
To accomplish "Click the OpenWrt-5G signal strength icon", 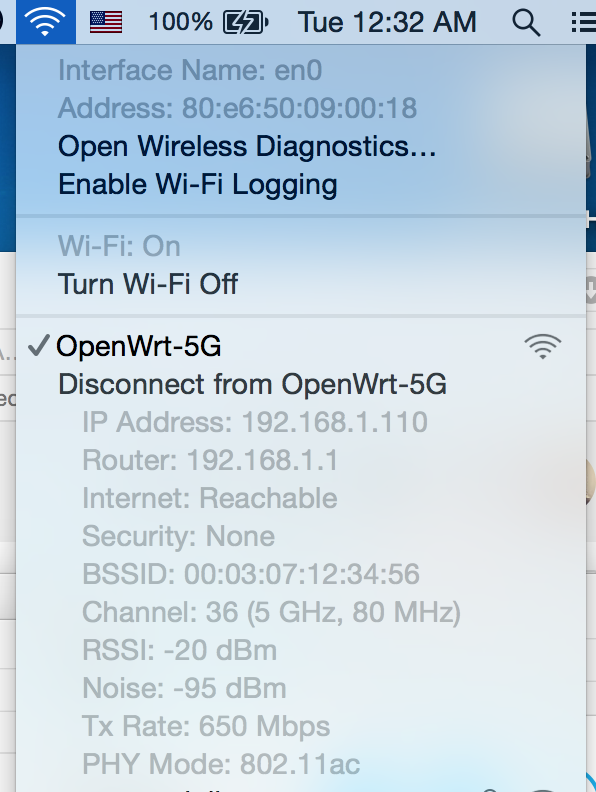I will [x=543, y=346].
